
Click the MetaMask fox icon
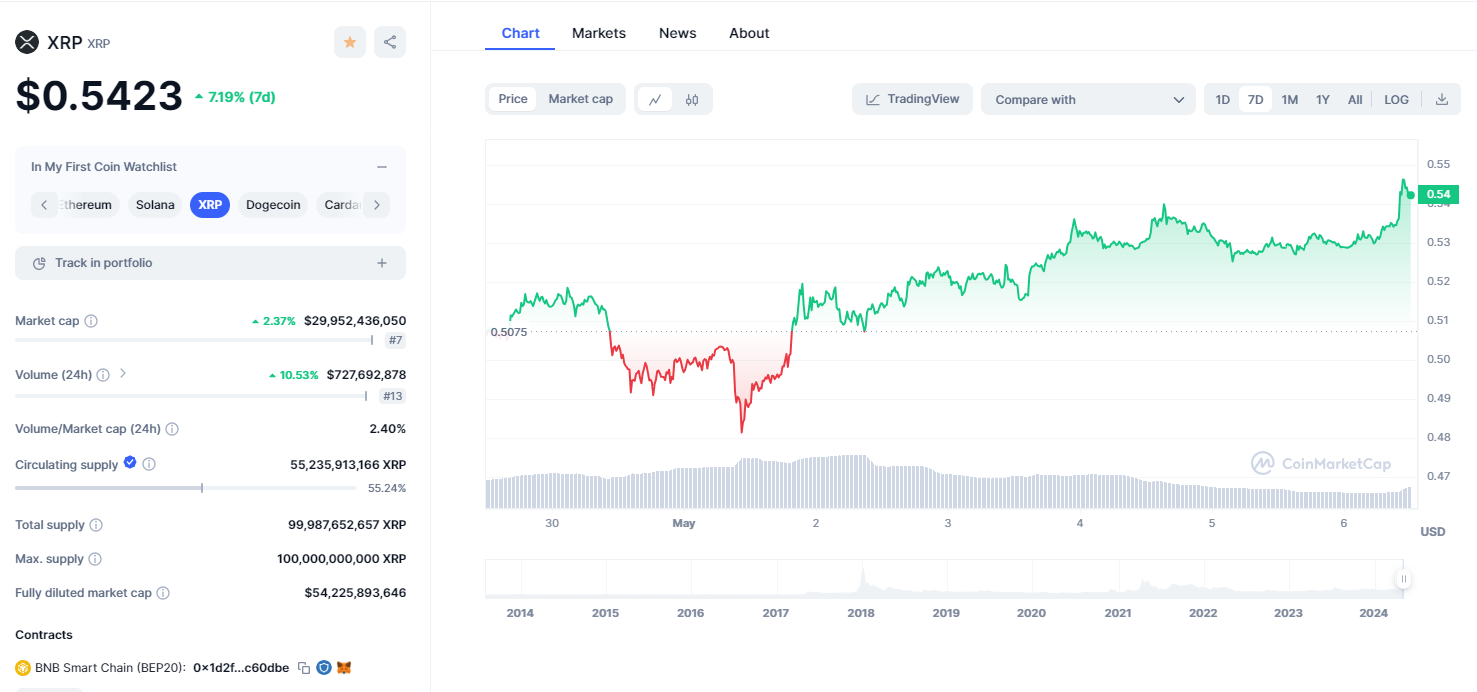coord(344,667)
